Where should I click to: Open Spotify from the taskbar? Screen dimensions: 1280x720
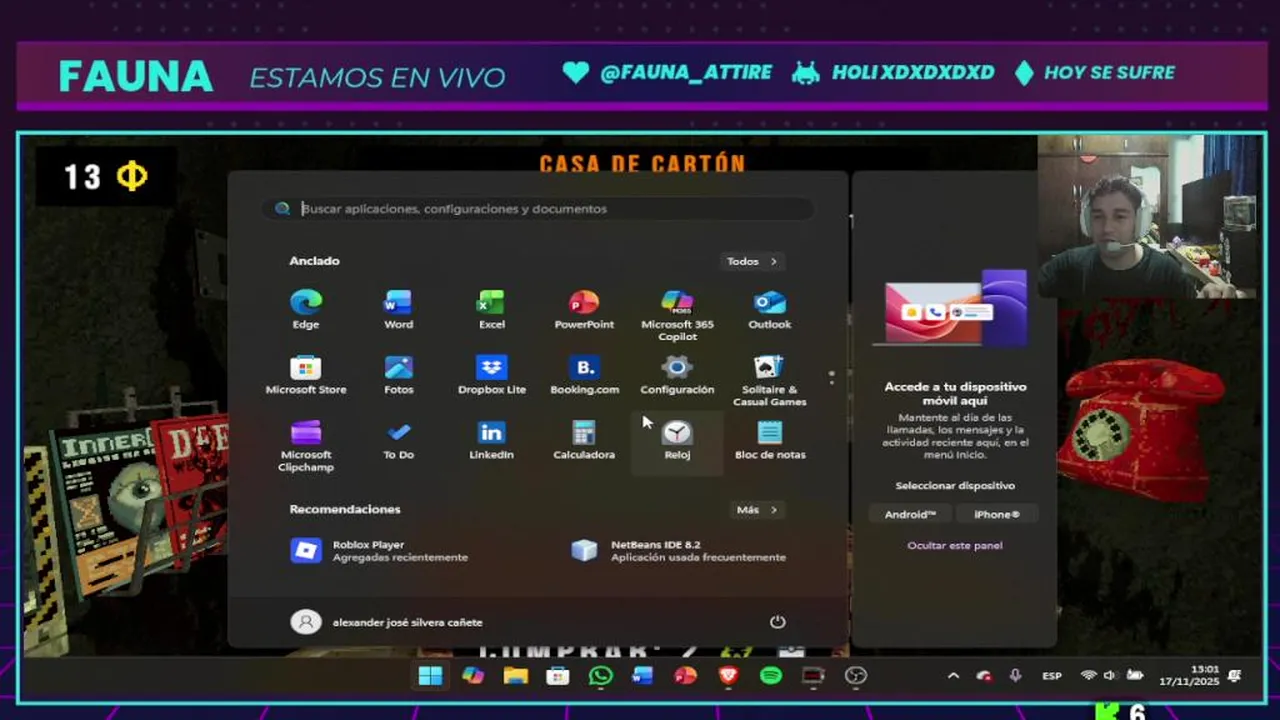pos(770,676)
